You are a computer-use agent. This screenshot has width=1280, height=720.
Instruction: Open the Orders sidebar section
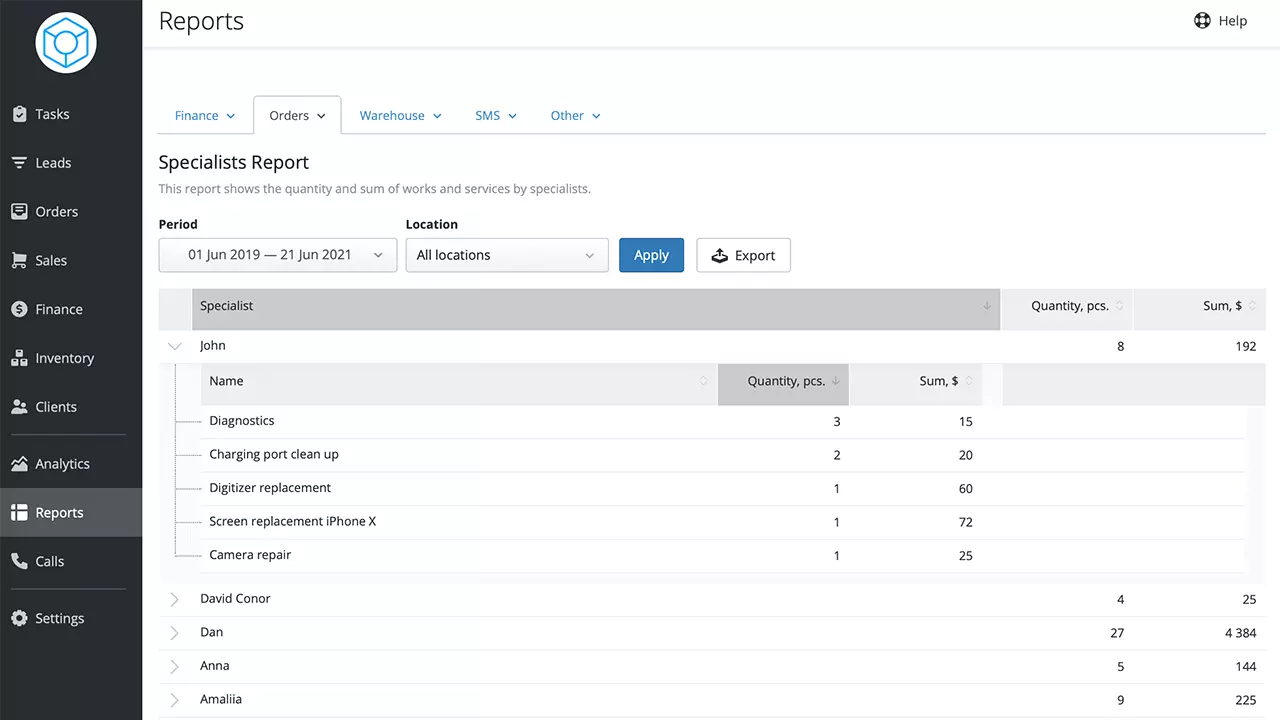71,212
